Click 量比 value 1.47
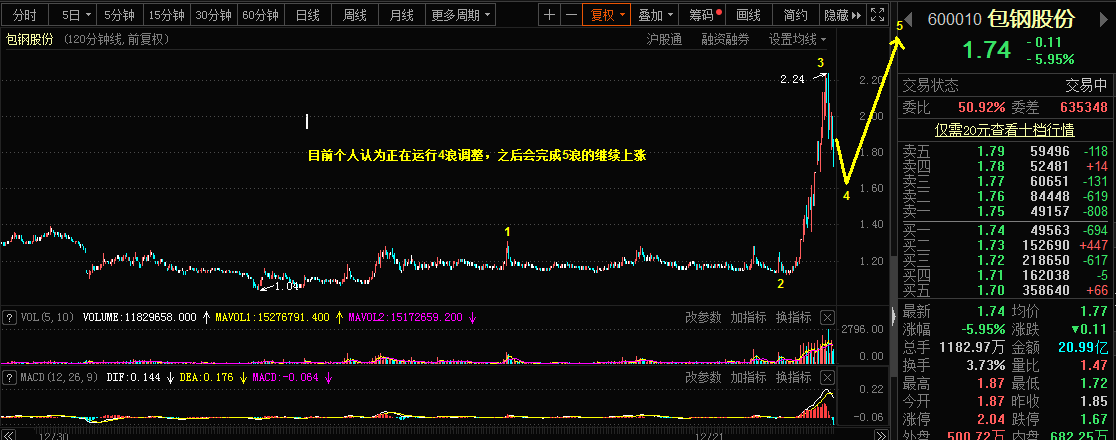Screen dimensions: 1116x440 pos(1096,366)
